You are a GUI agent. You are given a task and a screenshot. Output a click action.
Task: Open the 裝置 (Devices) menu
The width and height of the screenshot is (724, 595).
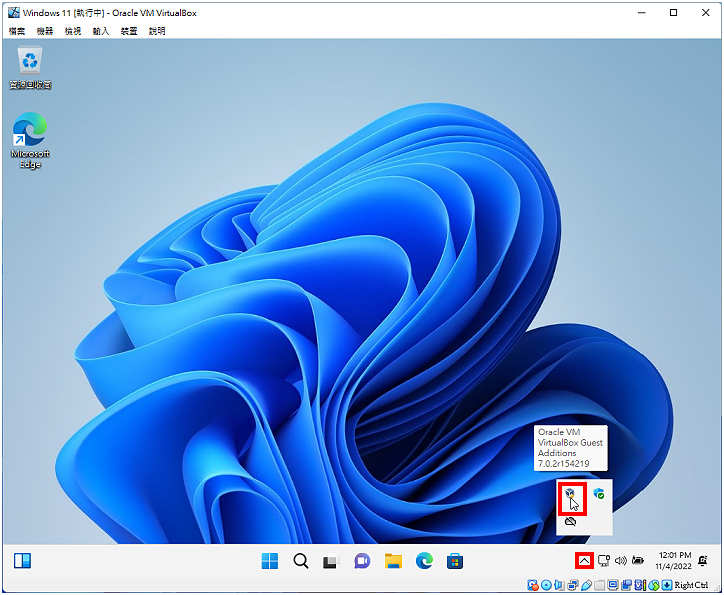coord(129,31)
